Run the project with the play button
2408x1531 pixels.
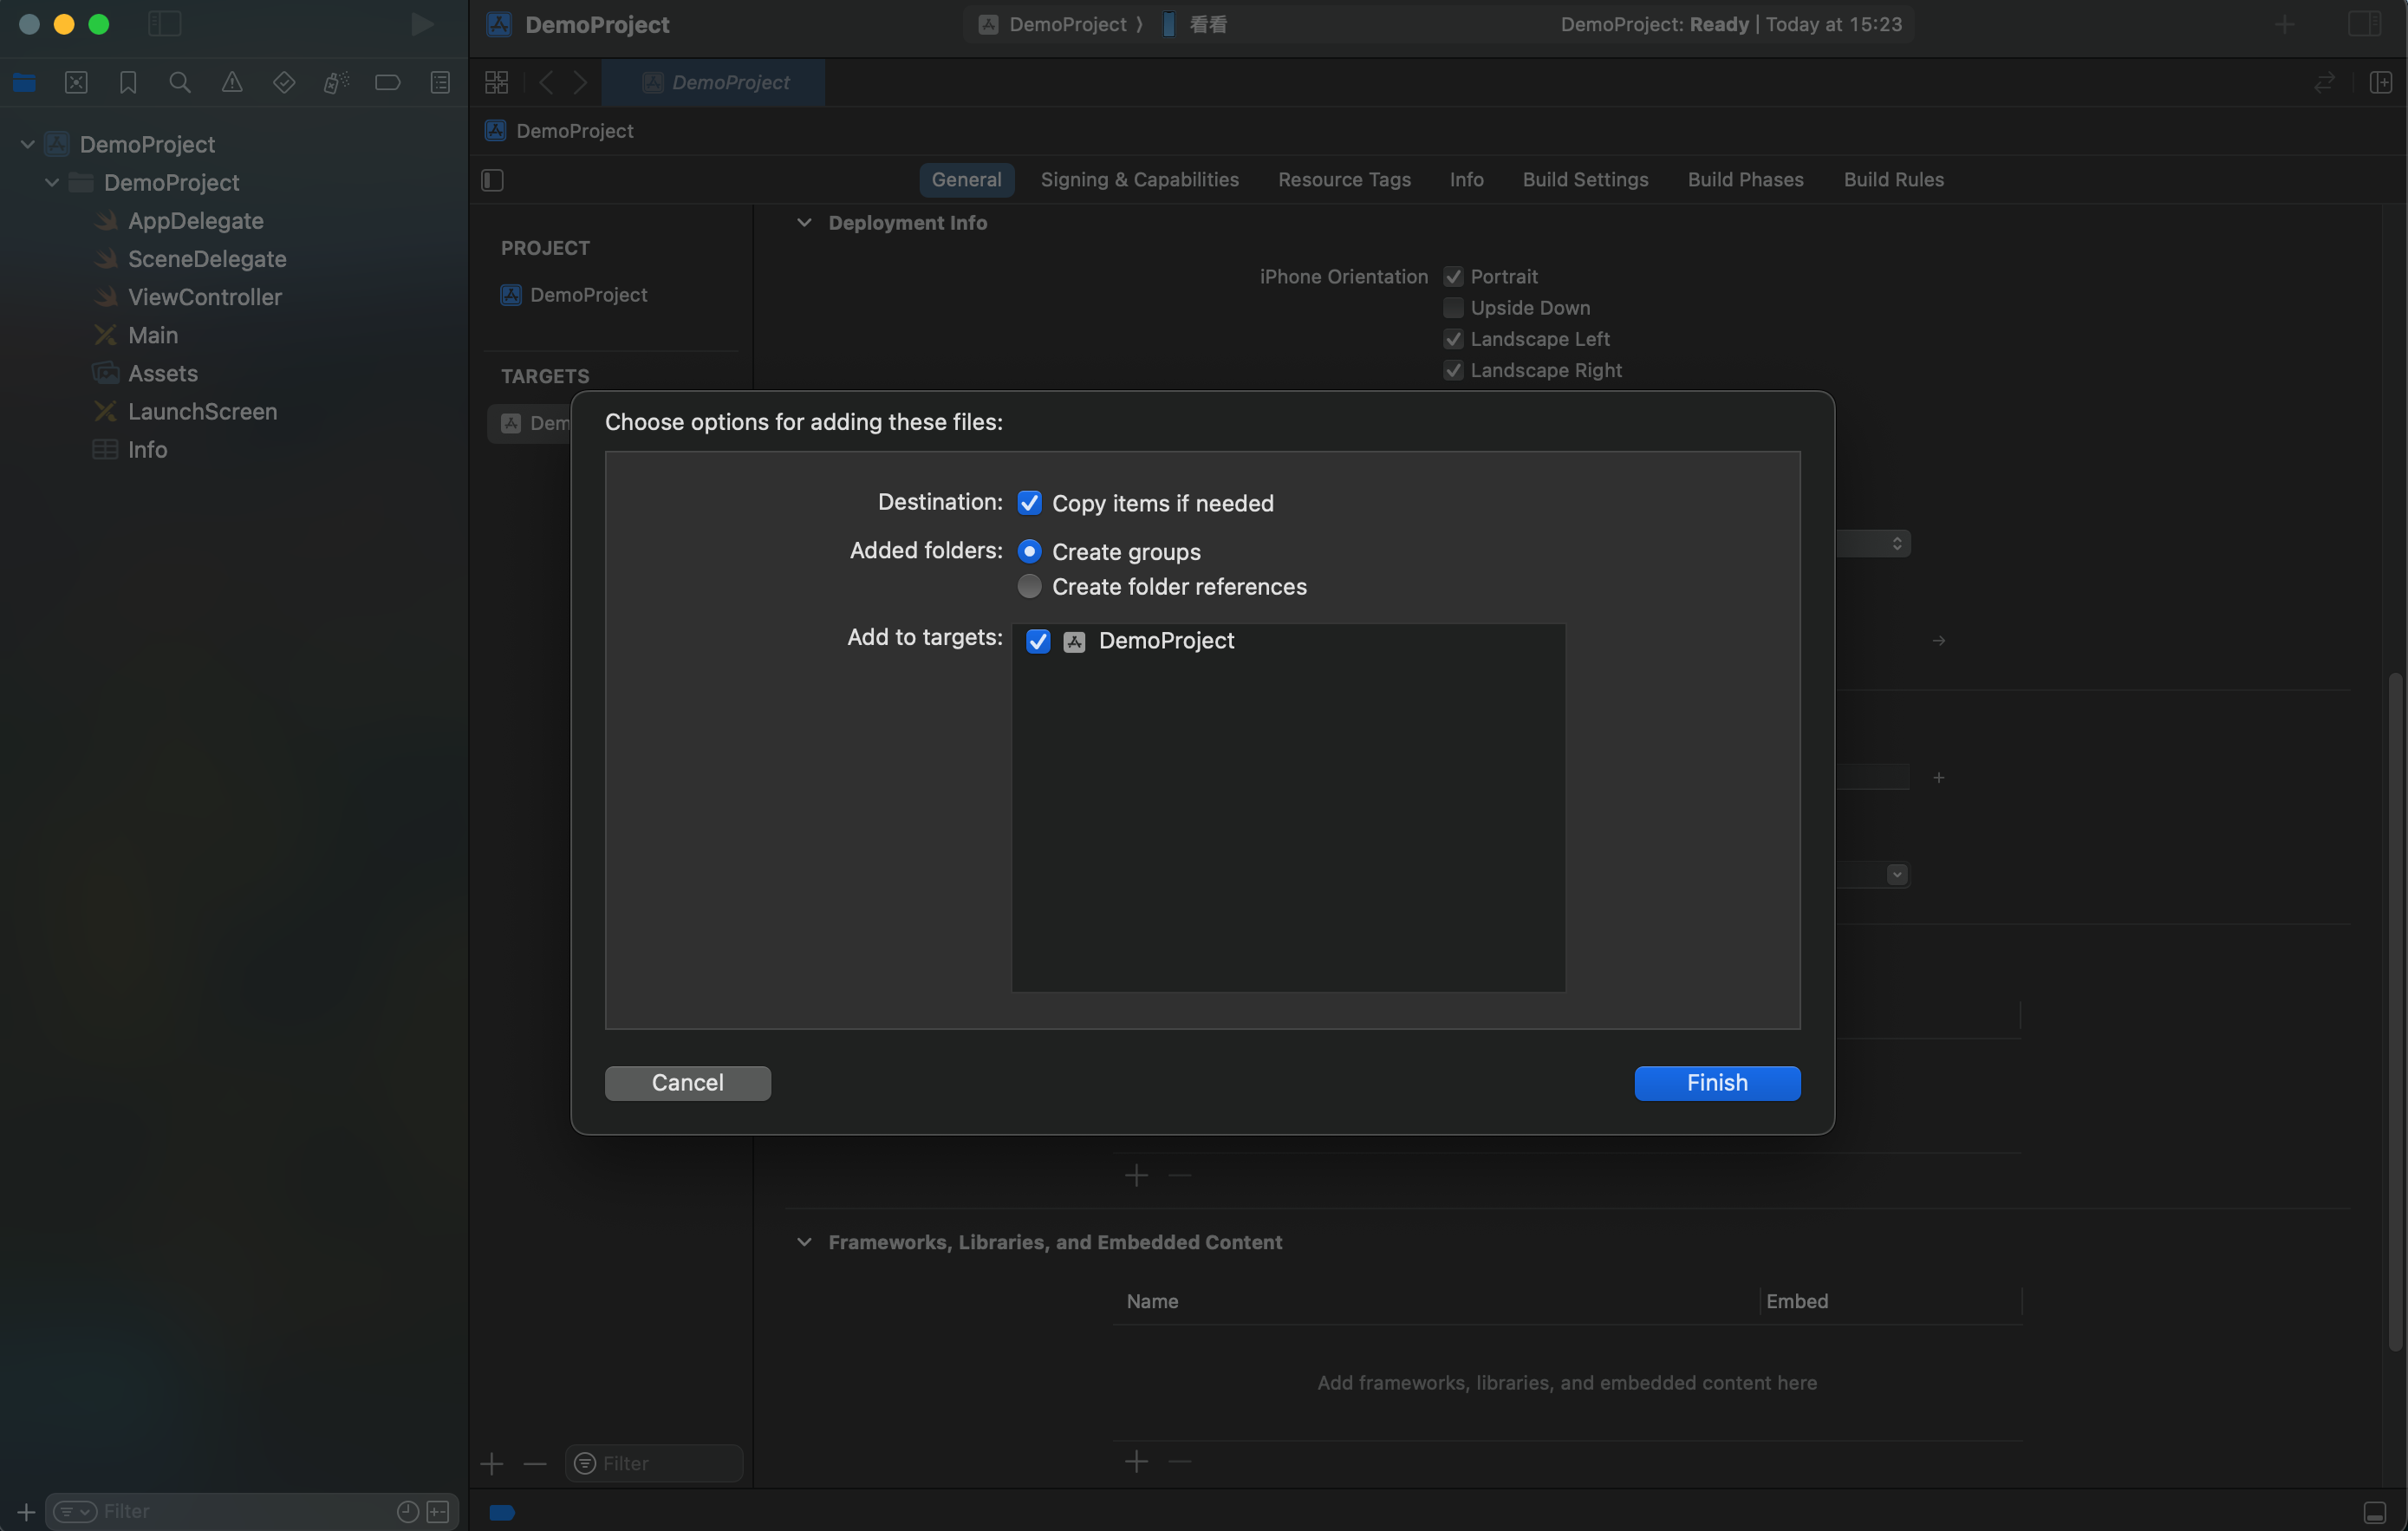[x=422, y=24]
